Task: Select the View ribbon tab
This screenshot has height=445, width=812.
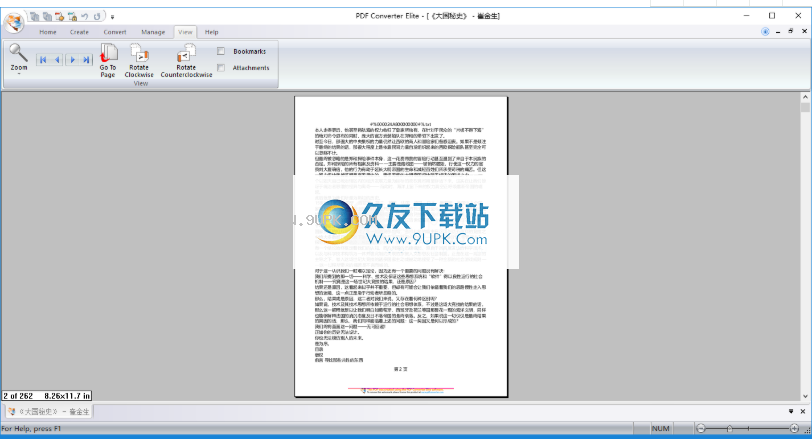Action: coord(185,32)
